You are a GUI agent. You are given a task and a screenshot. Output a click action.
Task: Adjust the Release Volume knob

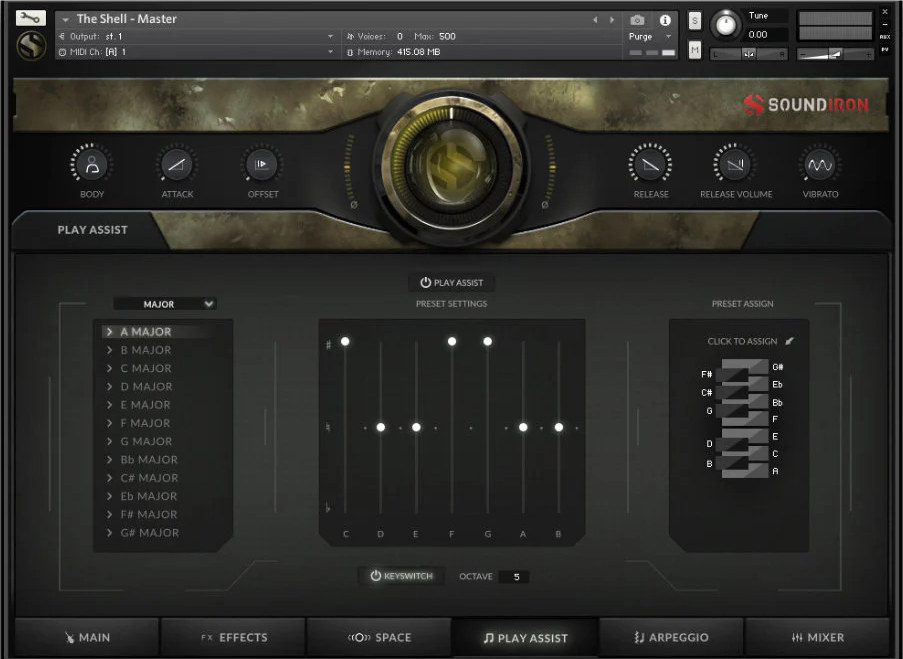736,163
